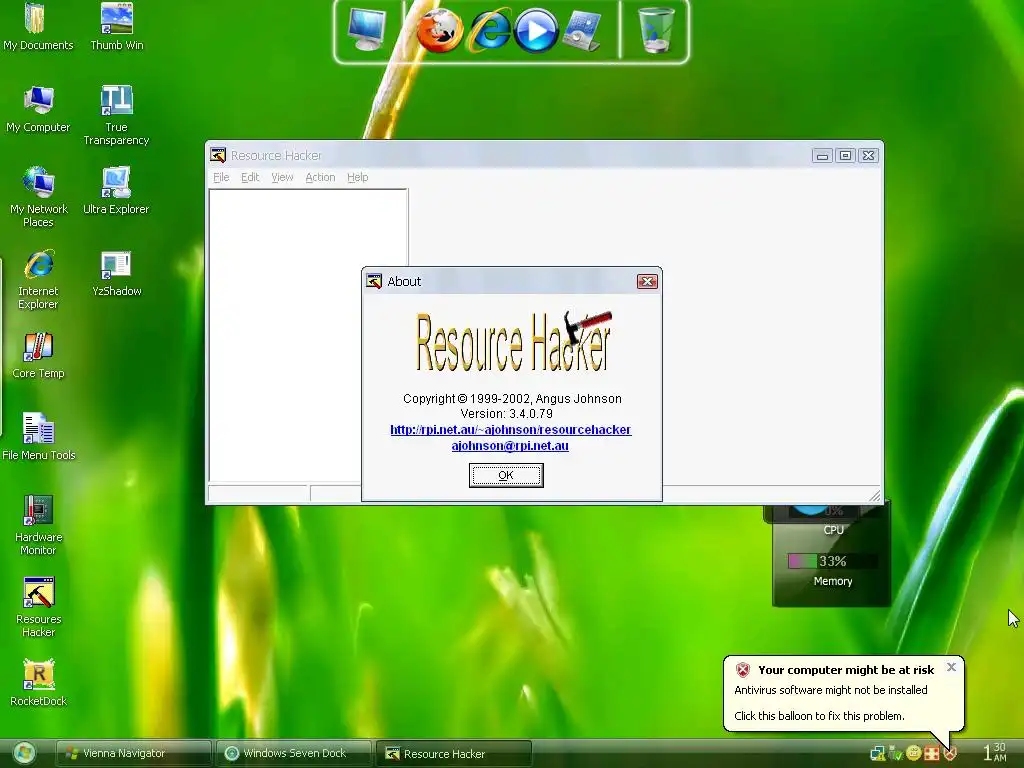This screenshot has height=768, width=1024.
Task: Select the Ultra Explorer shortcut
Action: point(116,190)
